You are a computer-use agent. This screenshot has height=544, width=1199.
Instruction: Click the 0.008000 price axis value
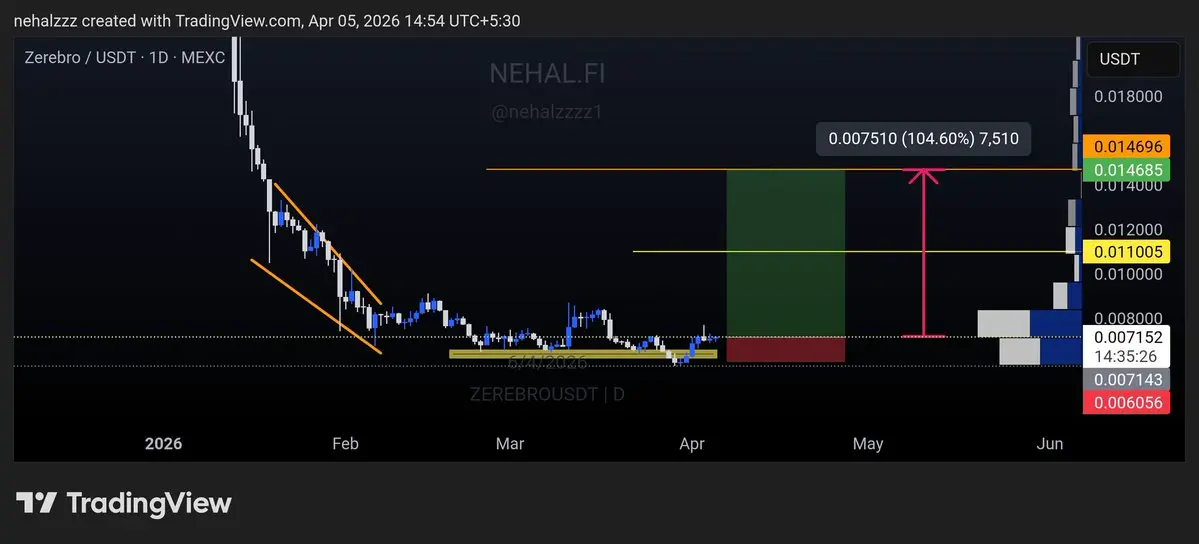click(x=1128, y=318)
